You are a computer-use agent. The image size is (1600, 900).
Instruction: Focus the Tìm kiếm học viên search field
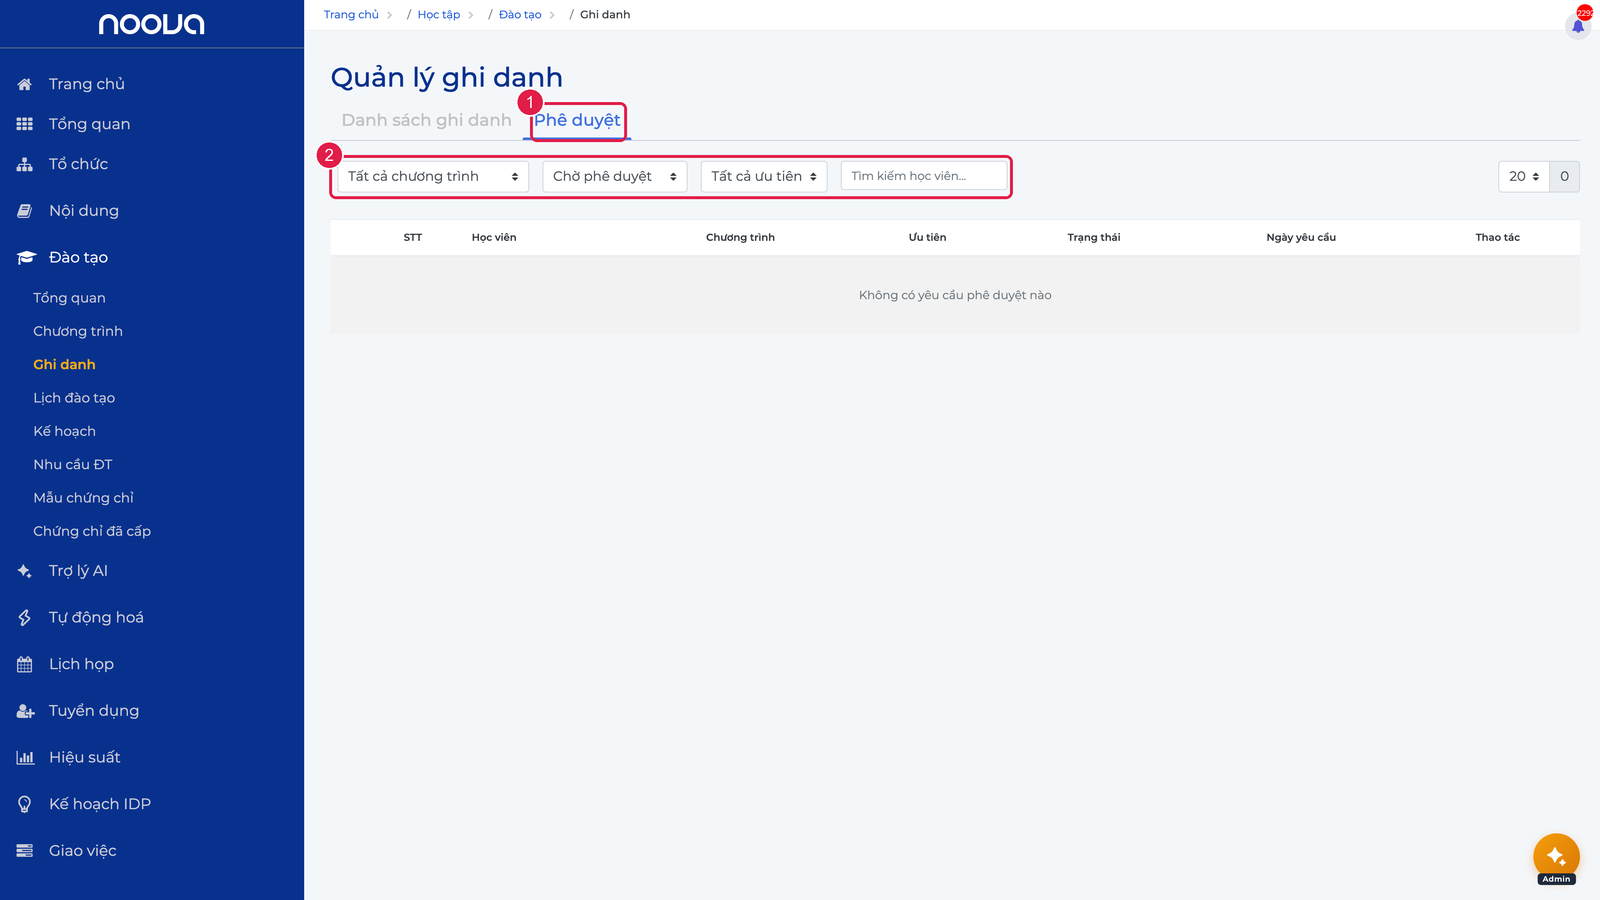[924, 176]
